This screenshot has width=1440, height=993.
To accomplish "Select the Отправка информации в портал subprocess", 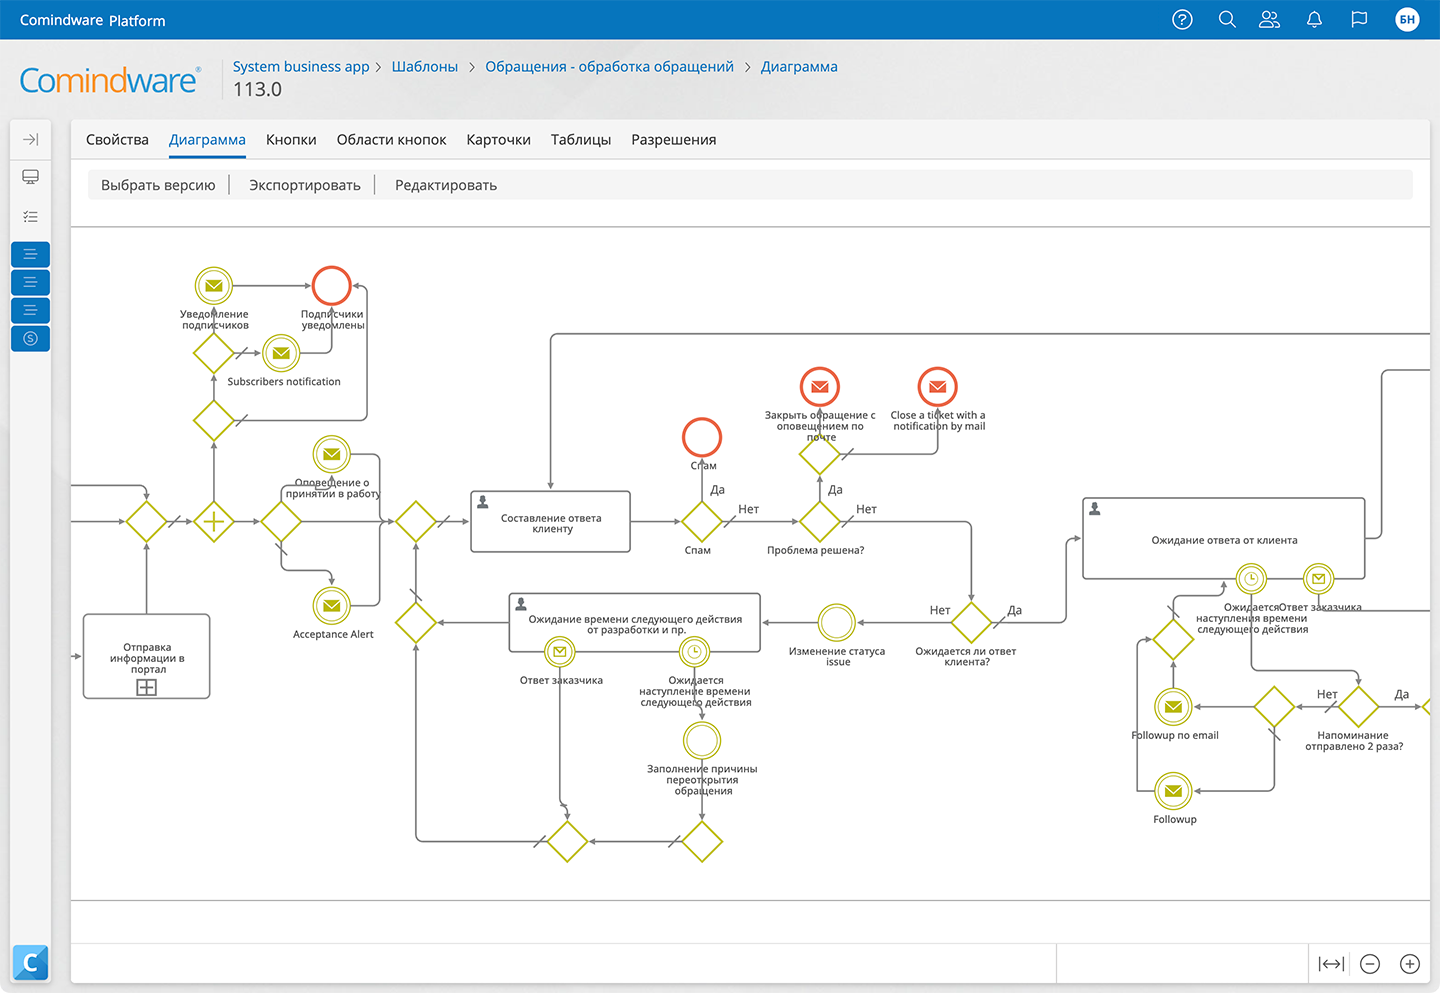I will click(147, 656).
